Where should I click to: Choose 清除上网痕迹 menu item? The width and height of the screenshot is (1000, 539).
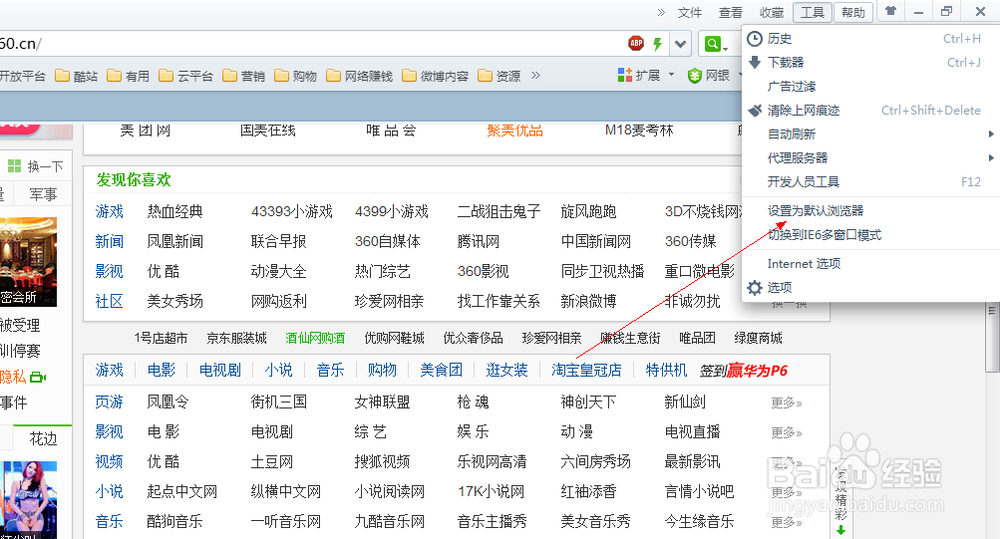pos(871,110)
